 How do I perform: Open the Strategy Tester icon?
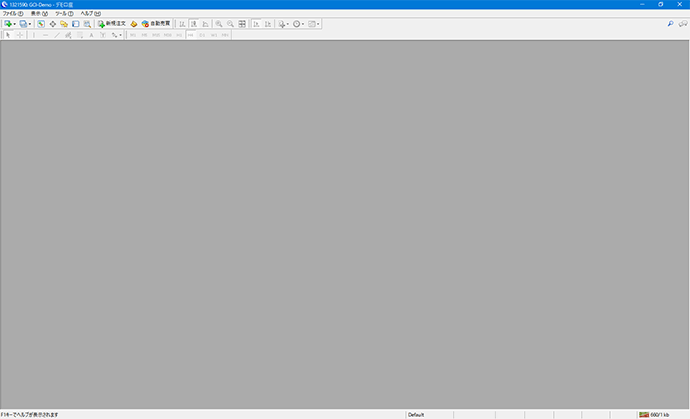pyautogui.click(x=87, y=23)
